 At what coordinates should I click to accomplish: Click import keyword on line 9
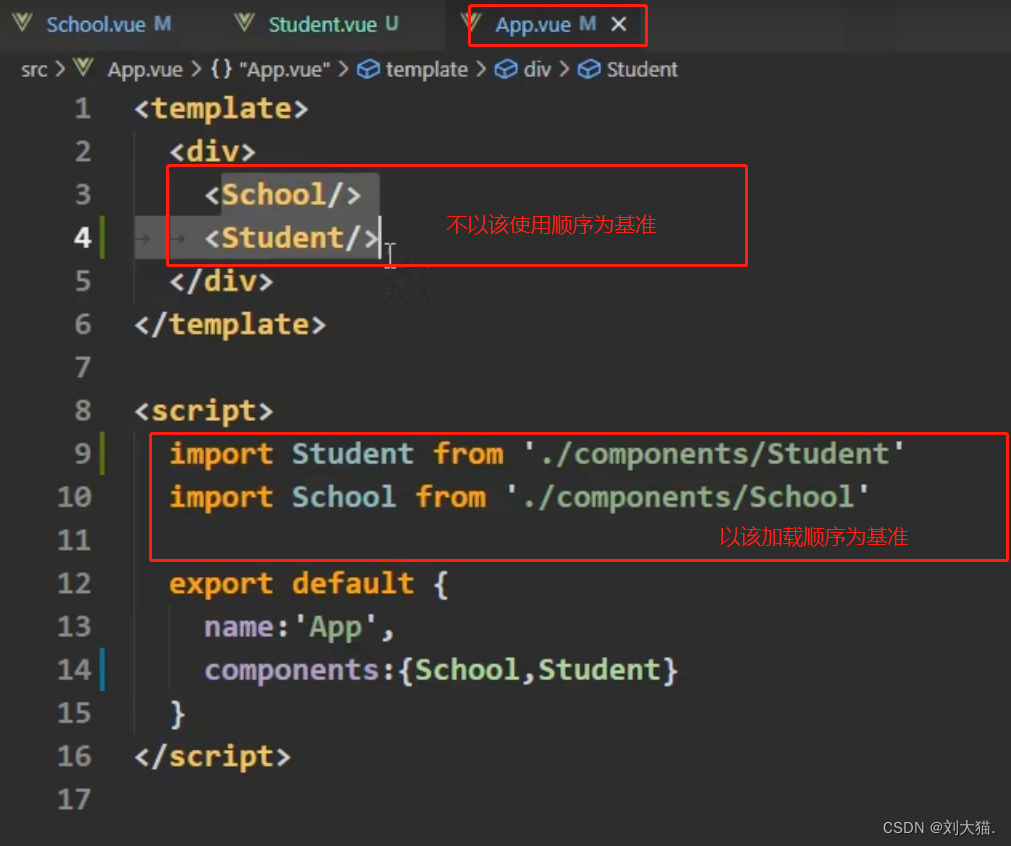221,454
